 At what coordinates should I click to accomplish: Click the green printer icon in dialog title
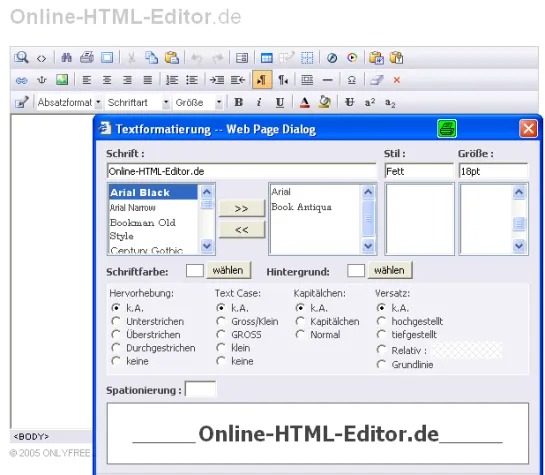point(447,129)
